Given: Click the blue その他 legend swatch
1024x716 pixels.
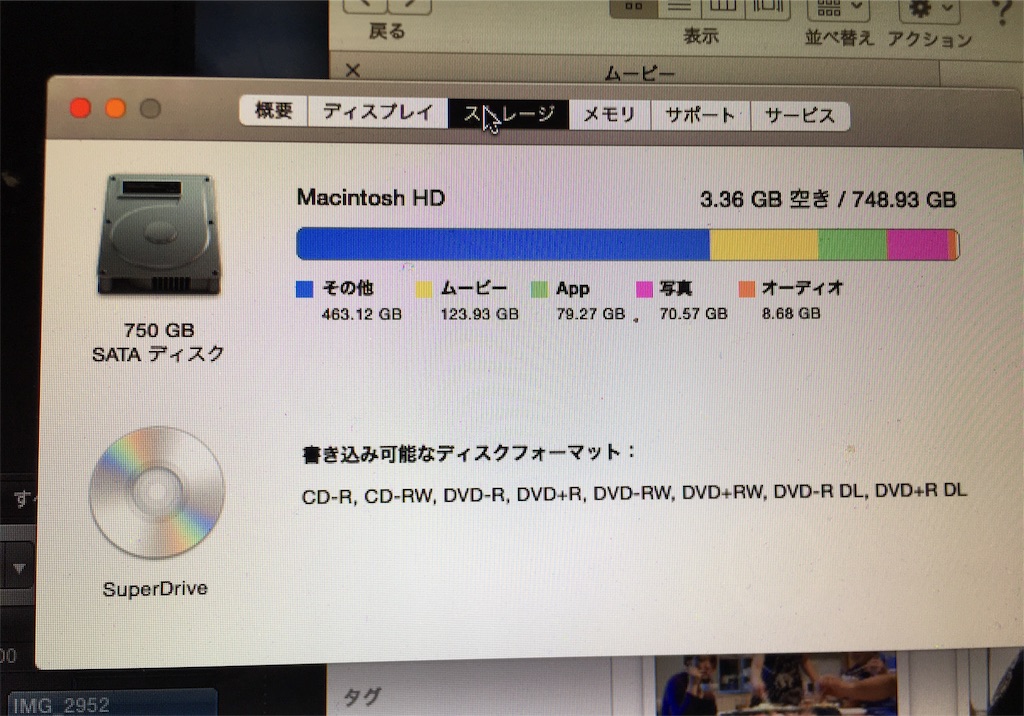Looking at the screenshot, I should click(x=304, y=289).
